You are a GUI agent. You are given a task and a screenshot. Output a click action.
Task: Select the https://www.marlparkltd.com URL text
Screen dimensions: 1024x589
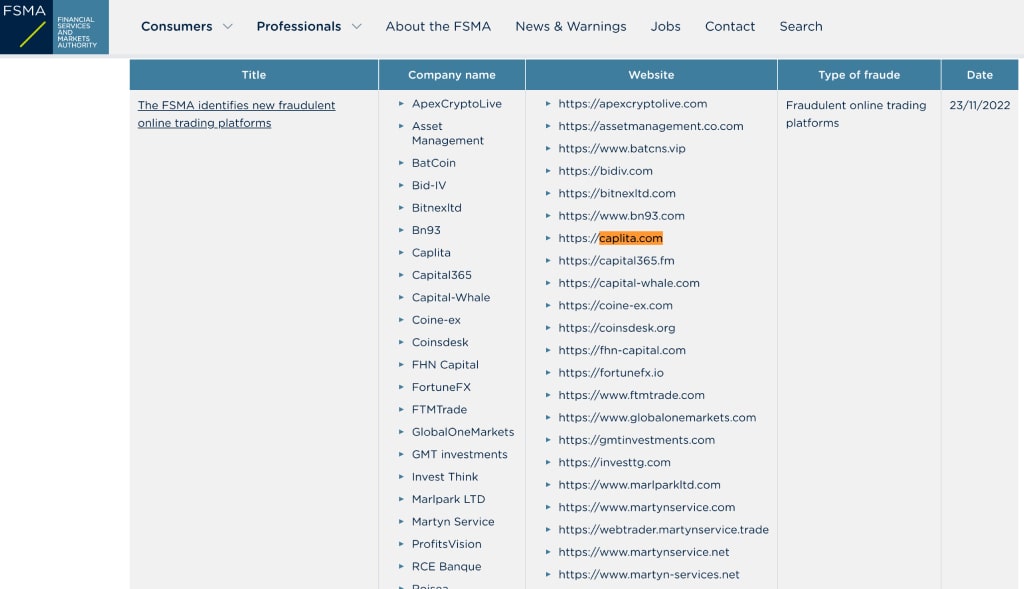coord(639,485)
